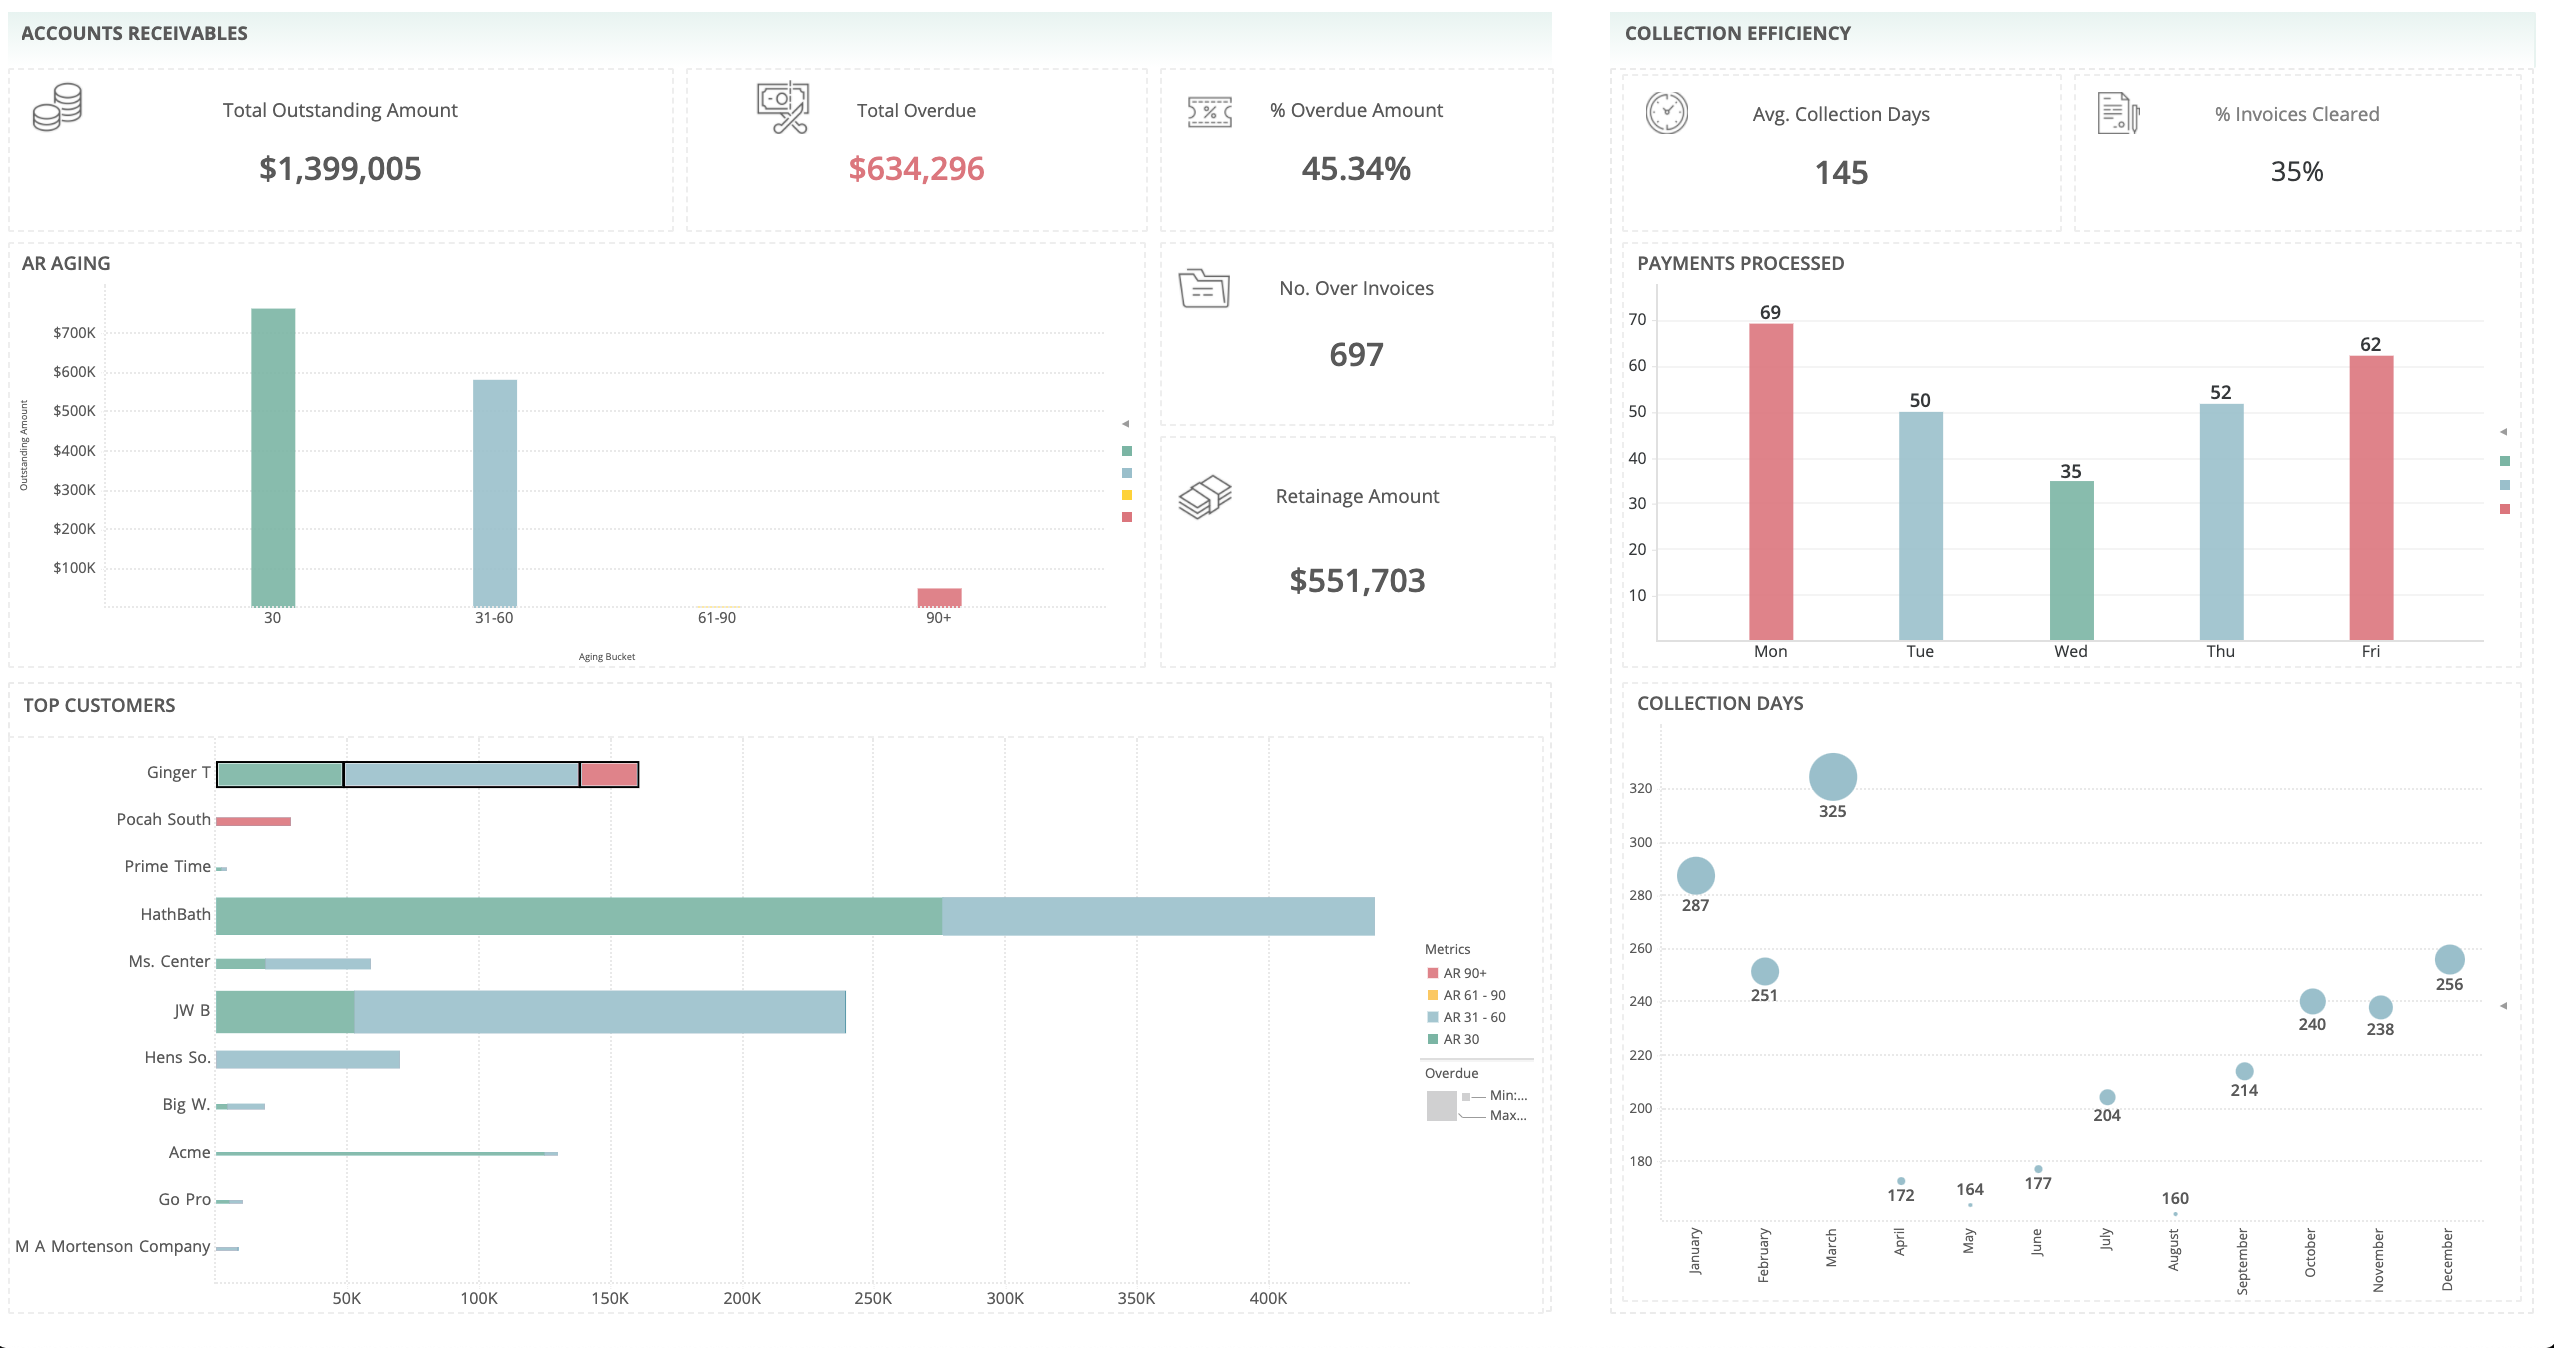Select the March bubble labeled 325

point(1833,777)
